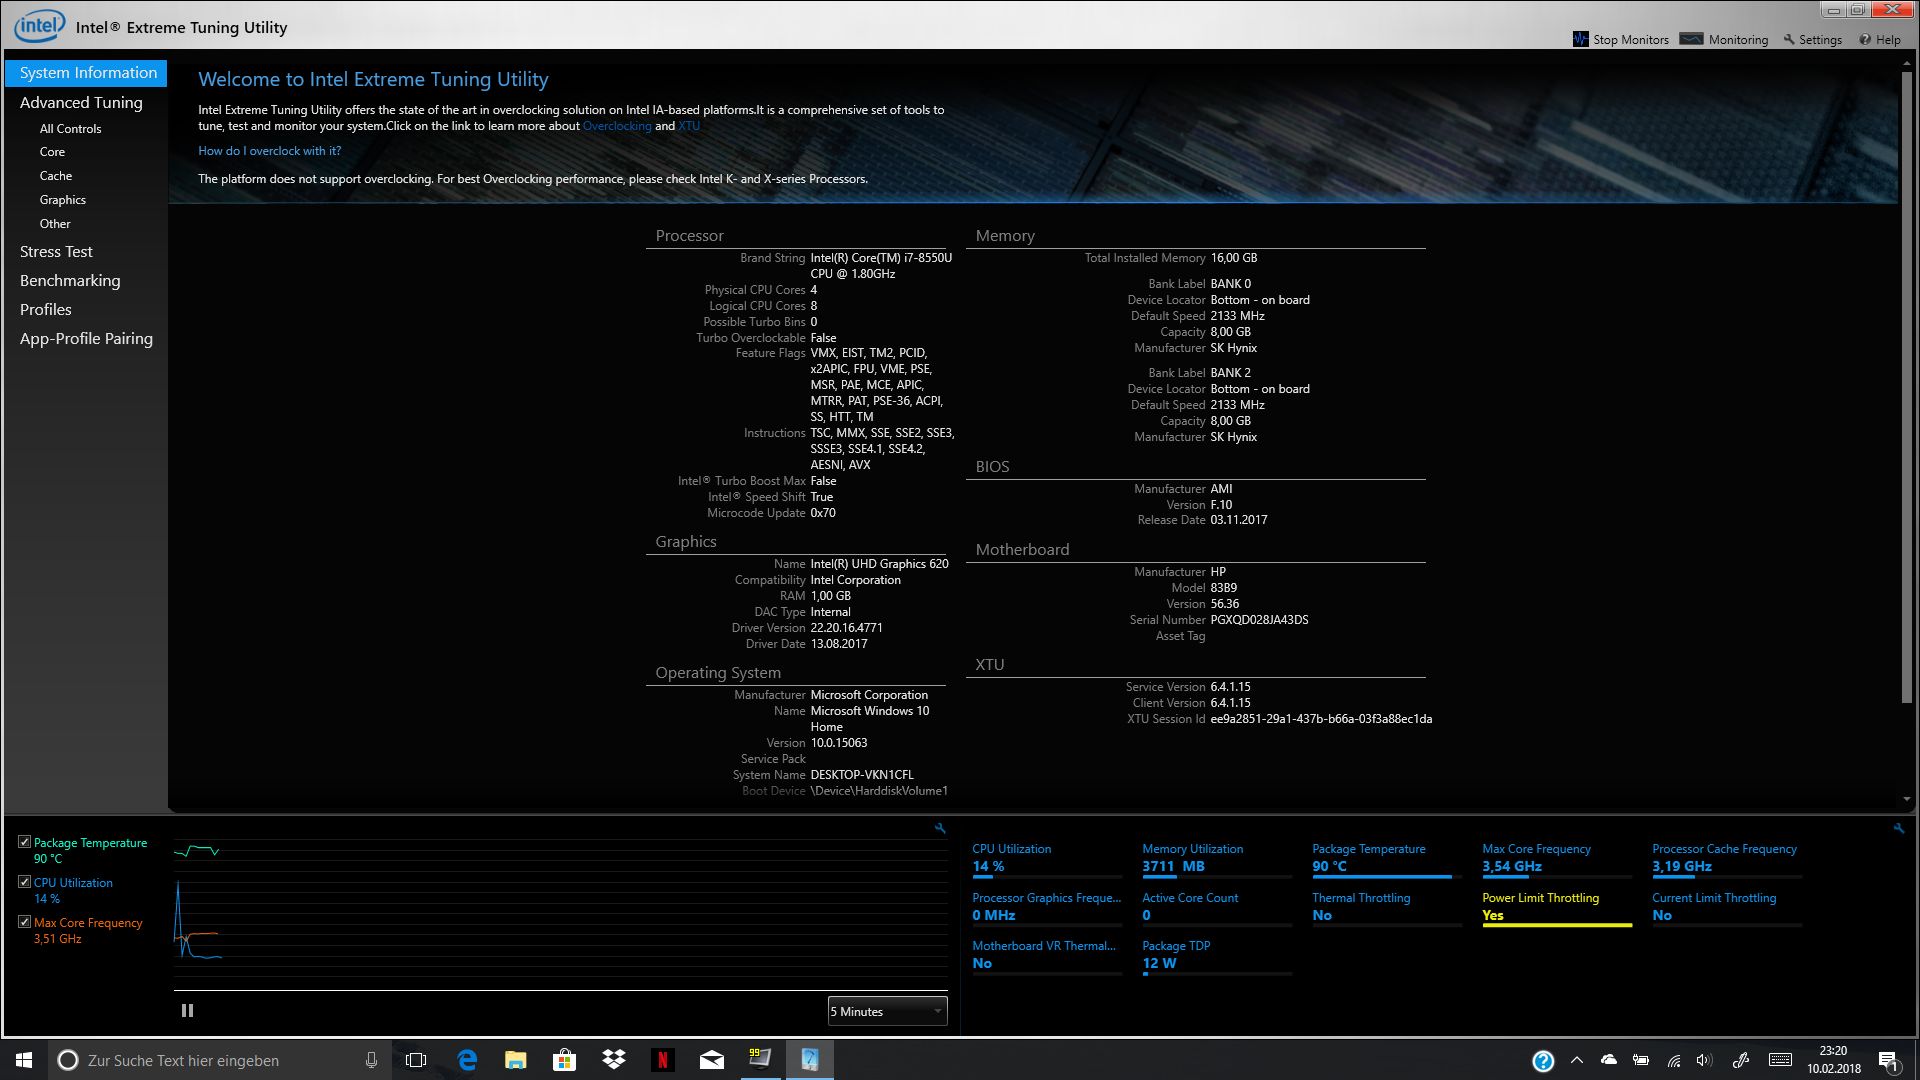Click the 'How do I overclock with it?' link

click(269, 151)
